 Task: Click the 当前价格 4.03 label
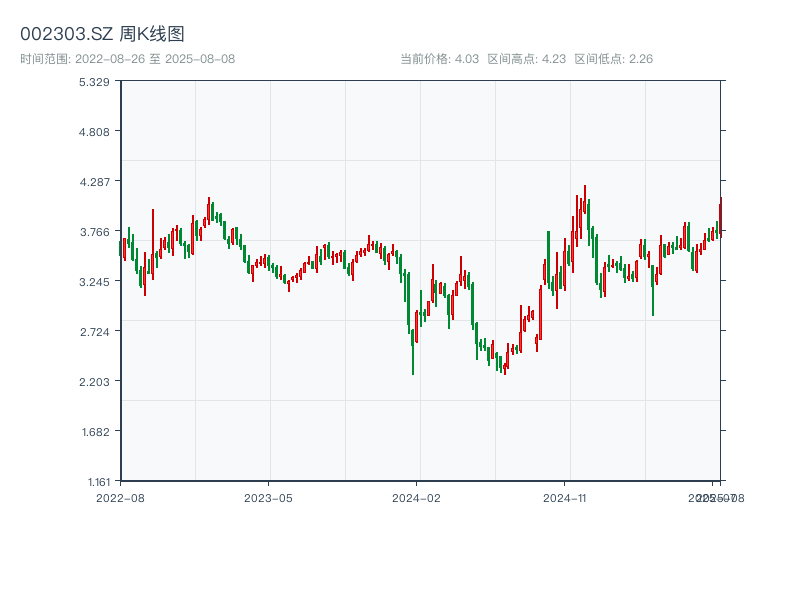click(439, 59)
